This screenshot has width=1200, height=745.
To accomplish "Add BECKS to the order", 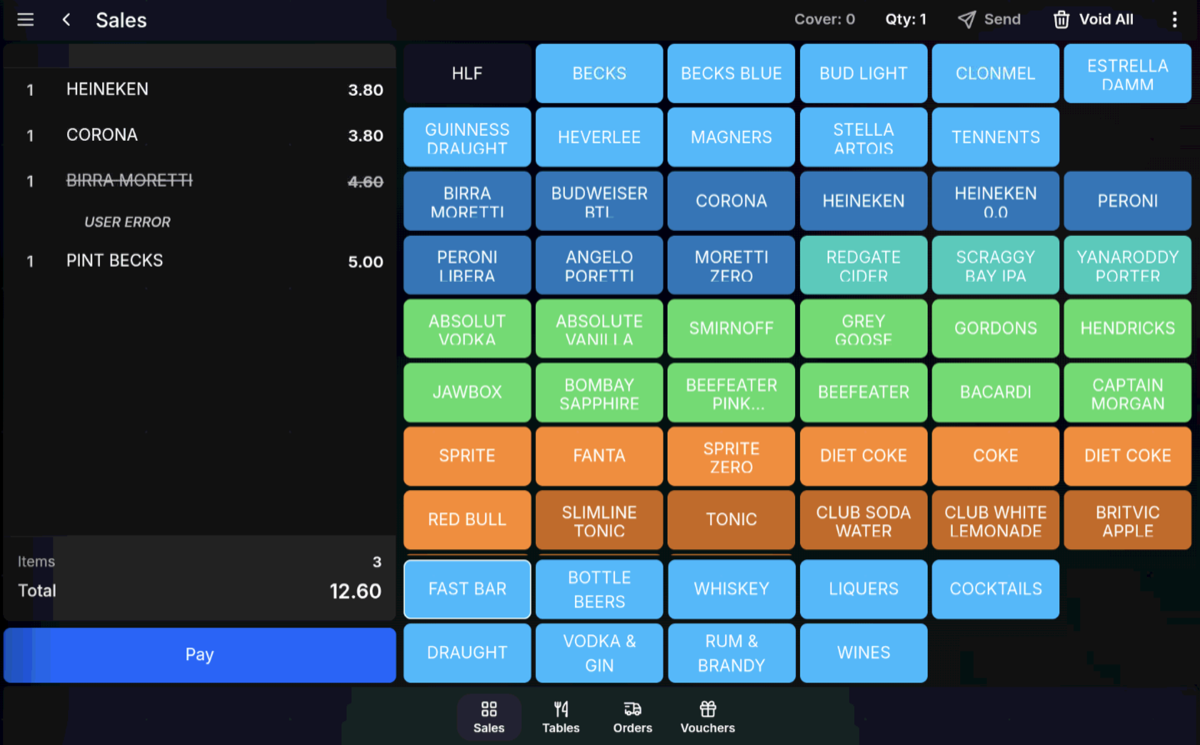I will pos(599,73).
